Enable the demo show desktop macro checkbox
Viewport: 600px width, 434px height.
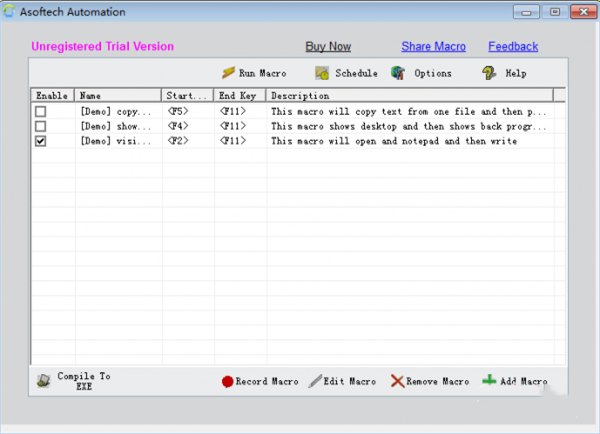[x=41, y=126]
